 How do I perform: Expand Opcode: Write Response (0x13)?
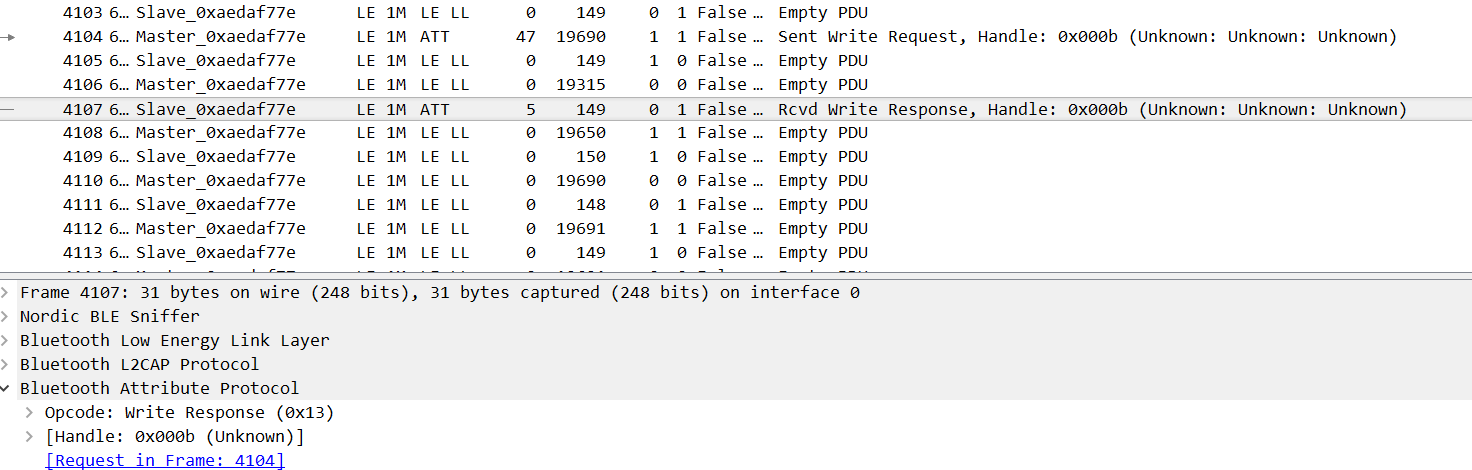30,413
